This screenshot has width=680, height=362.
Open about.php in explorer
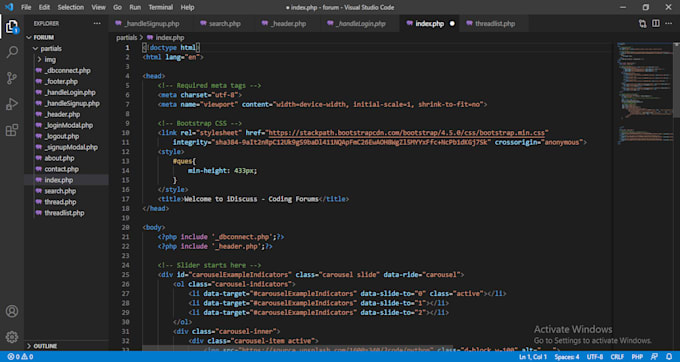tap(59, 158)
